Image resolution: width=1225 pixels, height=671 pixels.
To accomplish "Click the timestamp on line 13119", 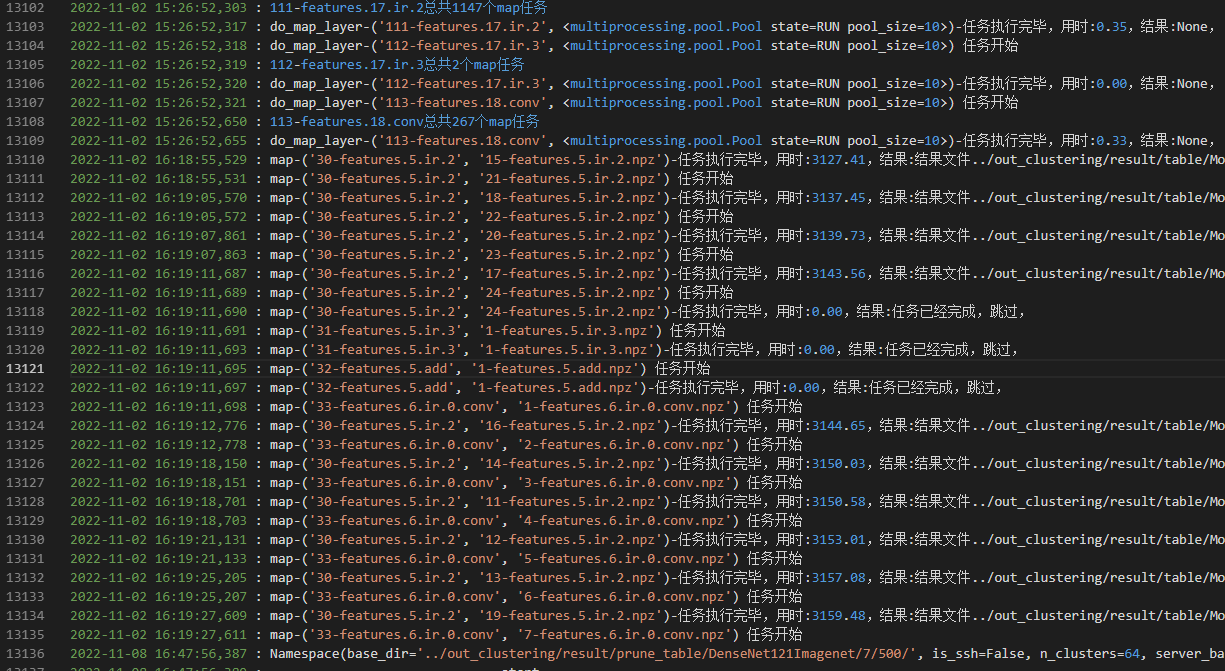I will click(x=158, y=331).
